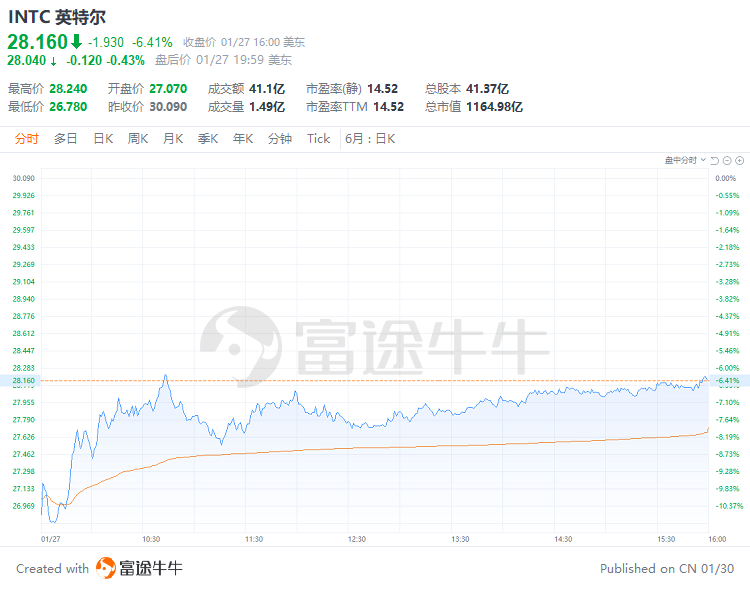Click the 总股本 value 41.37亿
Image resolution: width=750 pixels, height=589 pixels.
pos(487,89)
